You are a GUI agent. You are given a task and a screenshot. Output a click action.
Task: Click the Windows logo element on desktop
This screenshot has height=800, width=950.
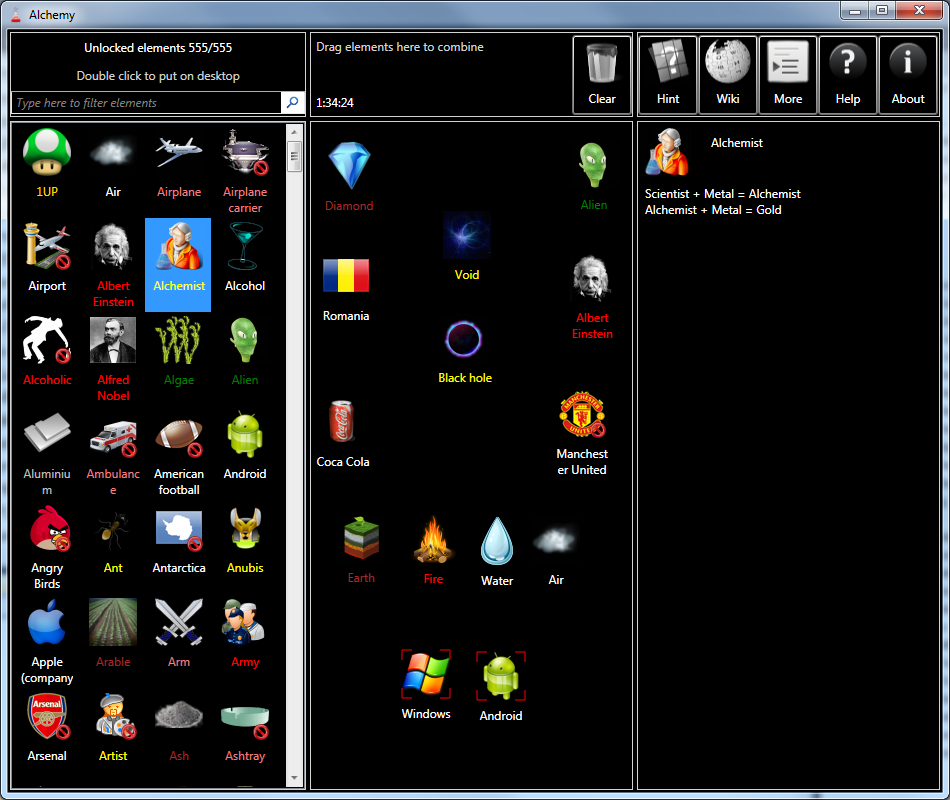(x=426, y=685)
